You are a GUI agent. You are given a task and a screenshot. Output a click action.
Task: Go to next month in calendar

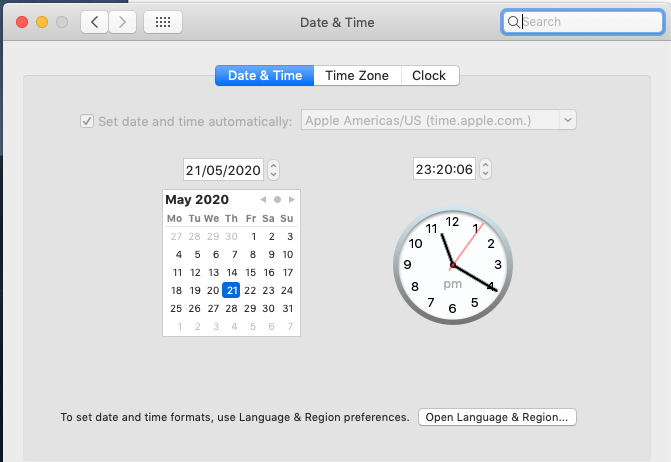coord(291,200)
